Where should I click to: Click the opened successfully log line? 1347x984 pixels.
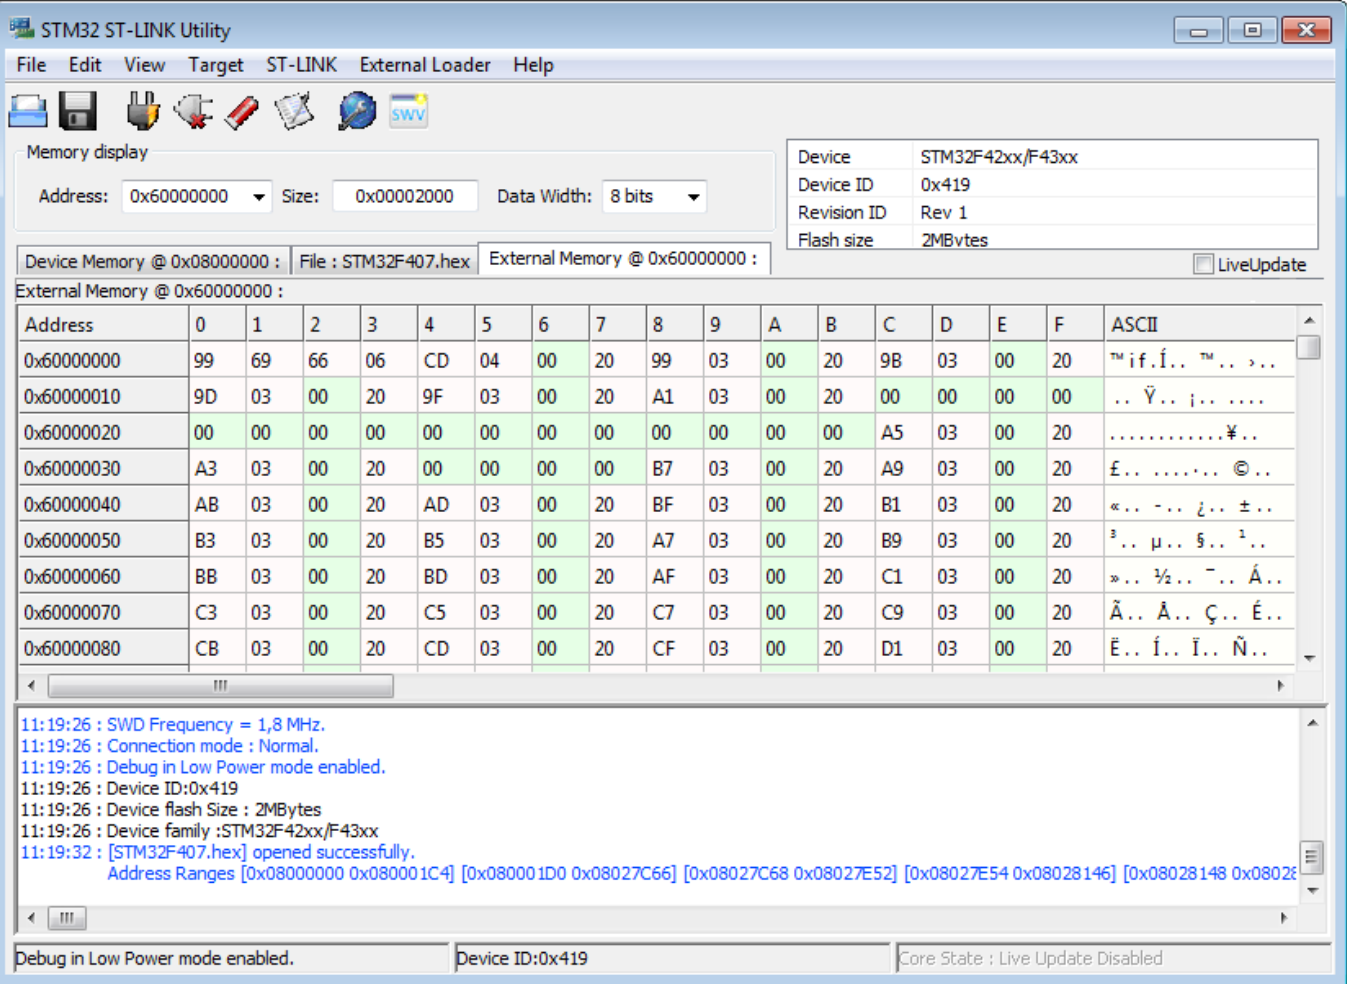point(217,852)
